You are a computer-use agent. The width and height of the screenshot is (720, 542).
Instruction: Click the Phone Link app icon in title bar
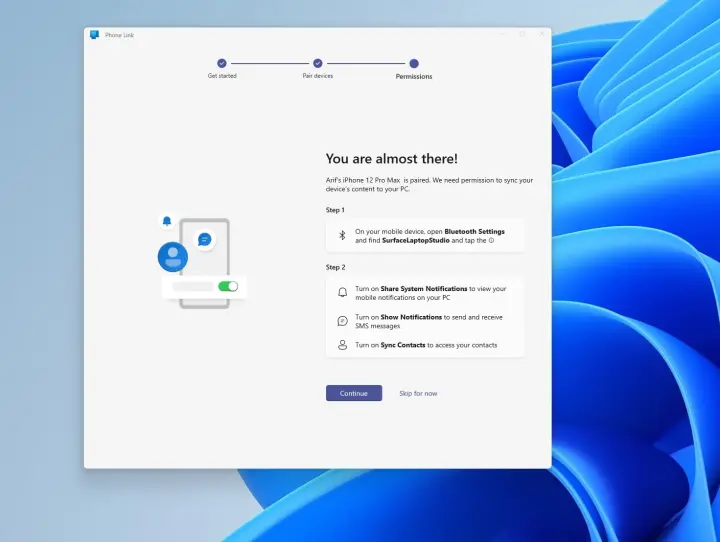tap(95, 35)
